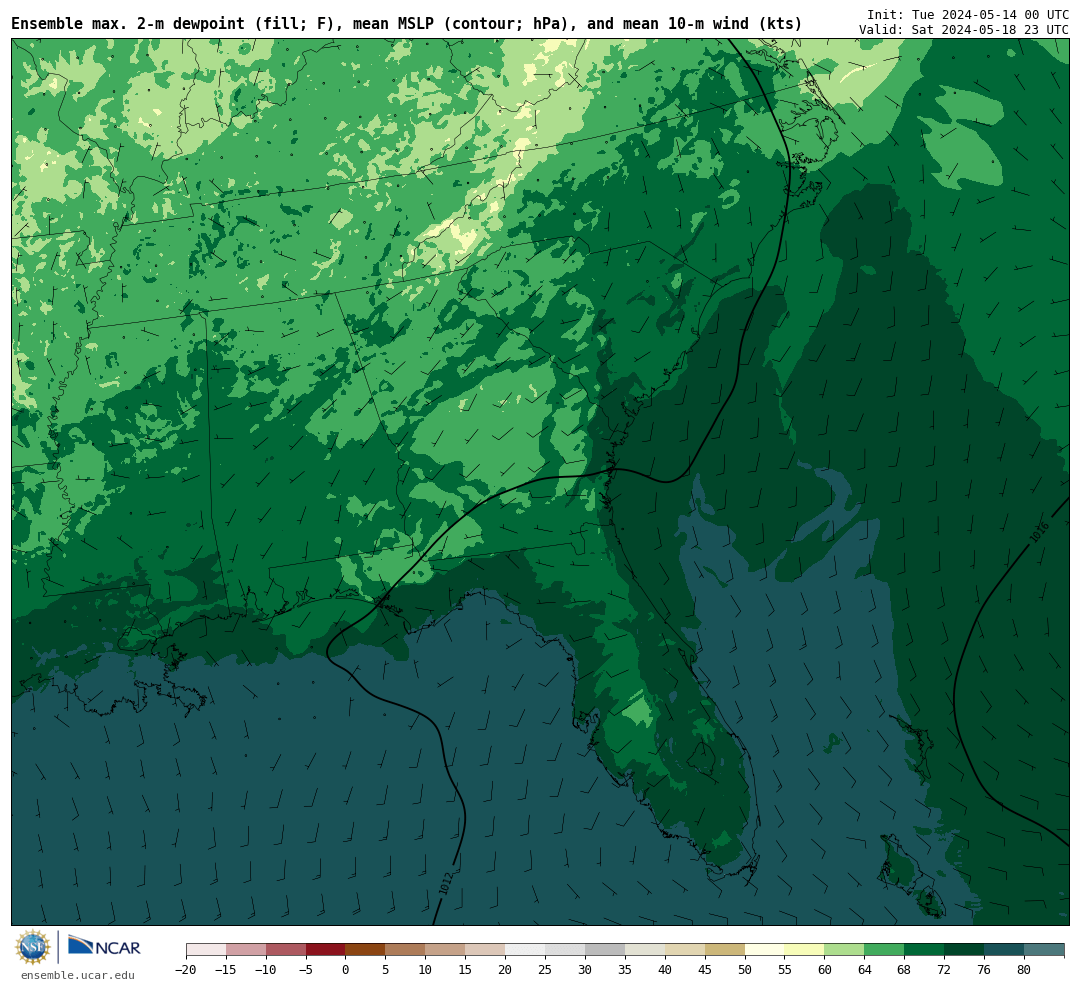The height and width of the screenshot is (988, 1080).
Task: Click the colorbar tick label 80
Action: (1025, 970)
